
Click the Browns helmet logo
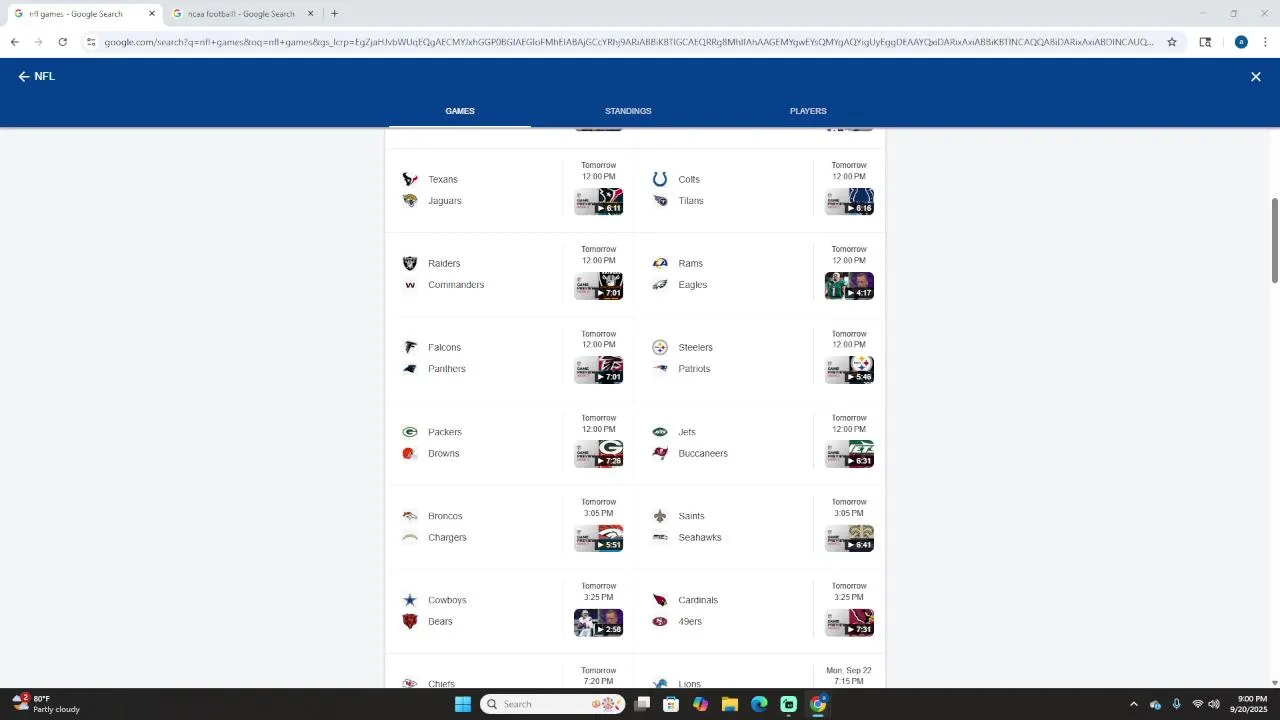pyautogui.click(x=410, y=453)
